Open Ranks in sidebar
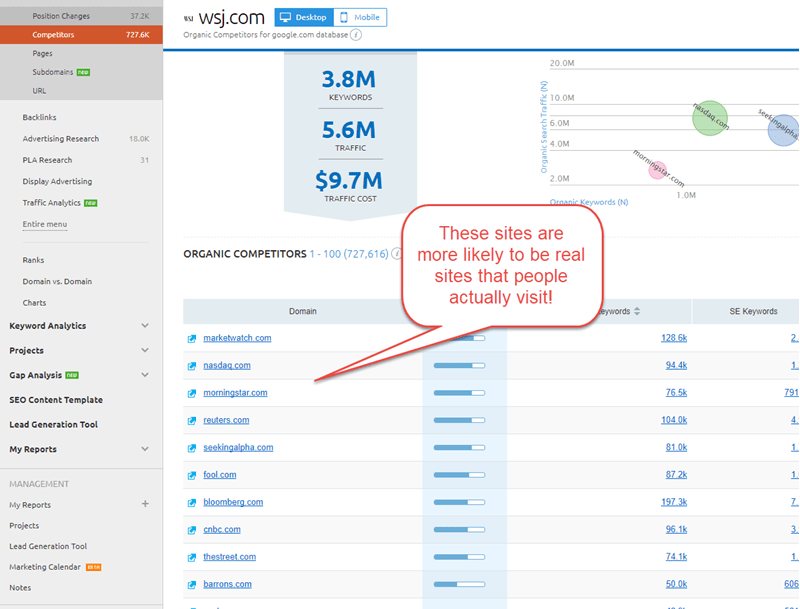 (33, 260)
